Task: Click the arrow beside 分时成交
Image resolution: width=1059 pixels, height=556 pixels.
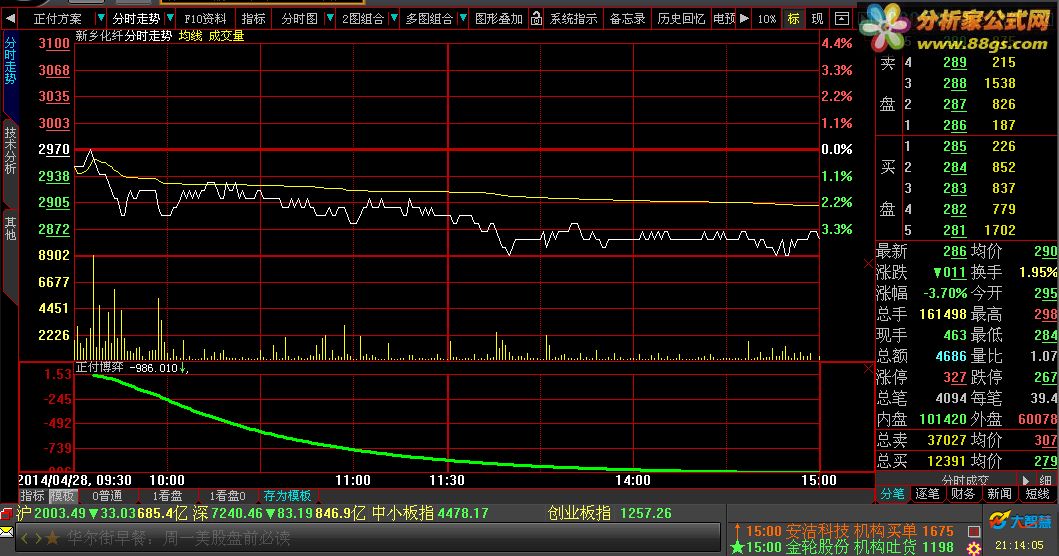Action: tap(1025, 480)
